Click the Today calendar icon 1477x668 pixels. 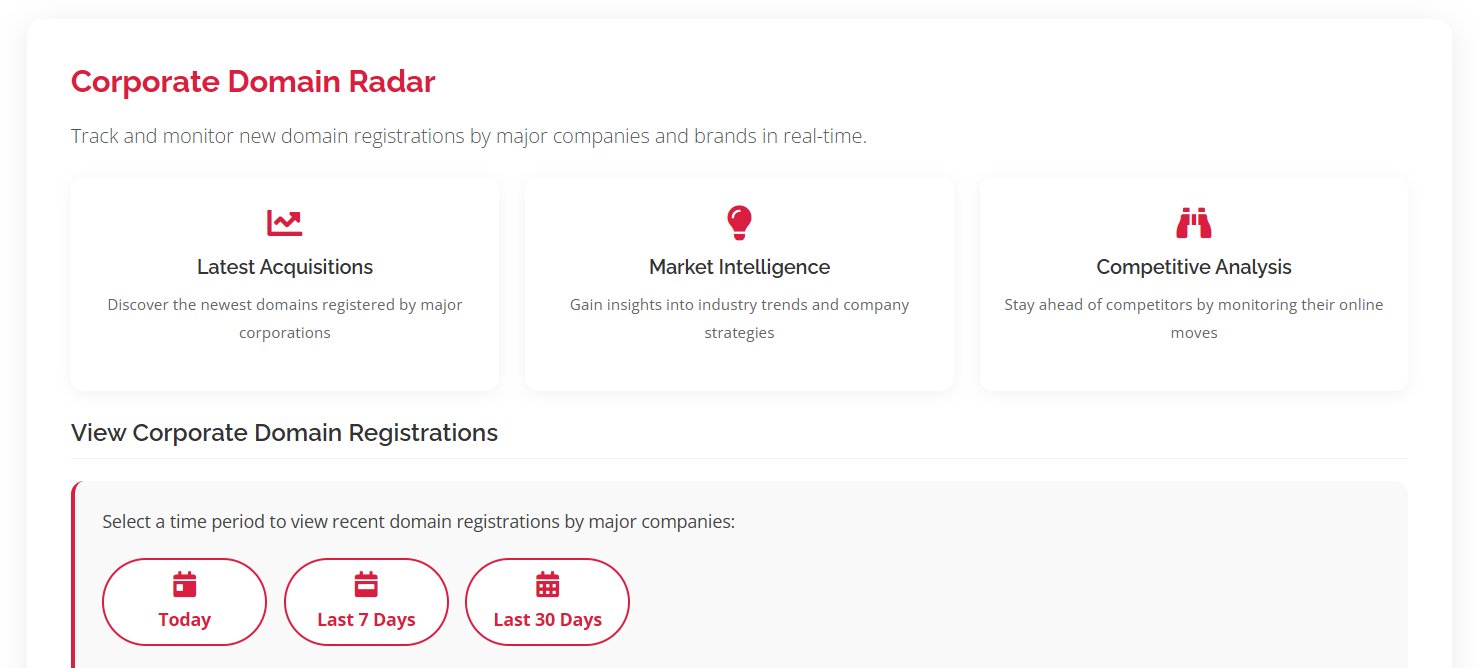point(184,584)
